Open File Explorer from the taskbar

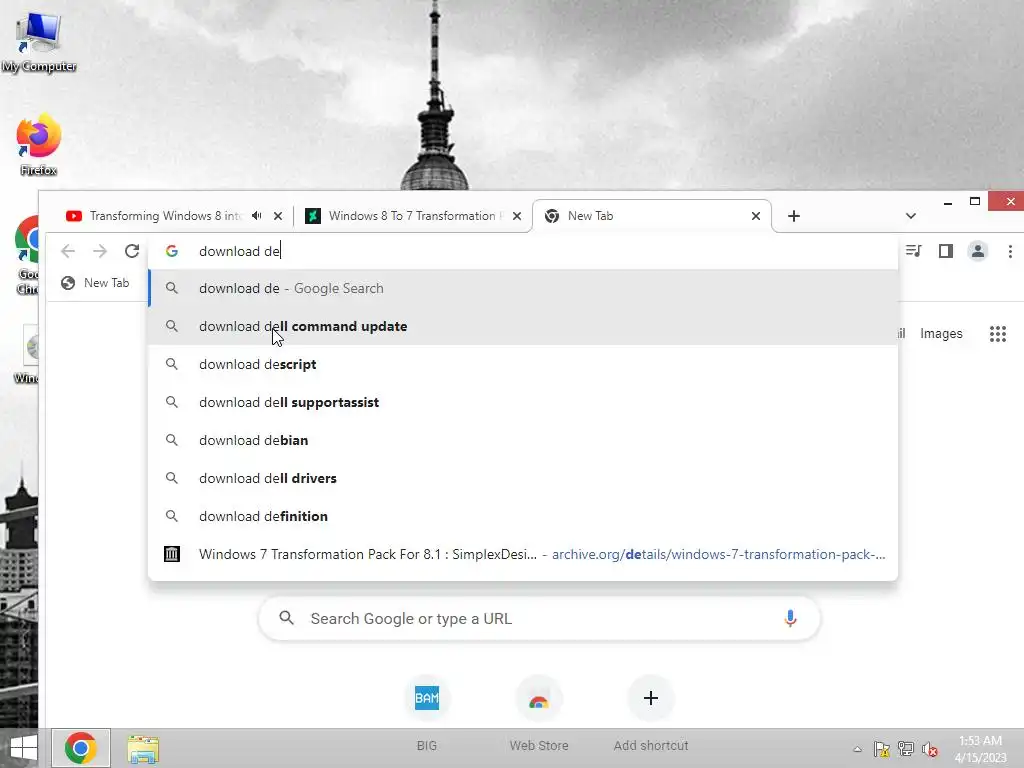[x=143, y=749]
